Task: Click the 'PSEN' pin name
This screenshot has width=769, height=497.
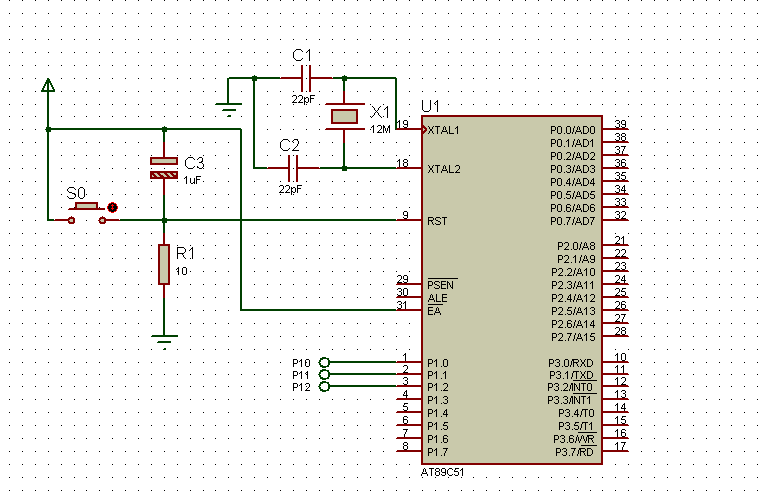Action: 440,285
